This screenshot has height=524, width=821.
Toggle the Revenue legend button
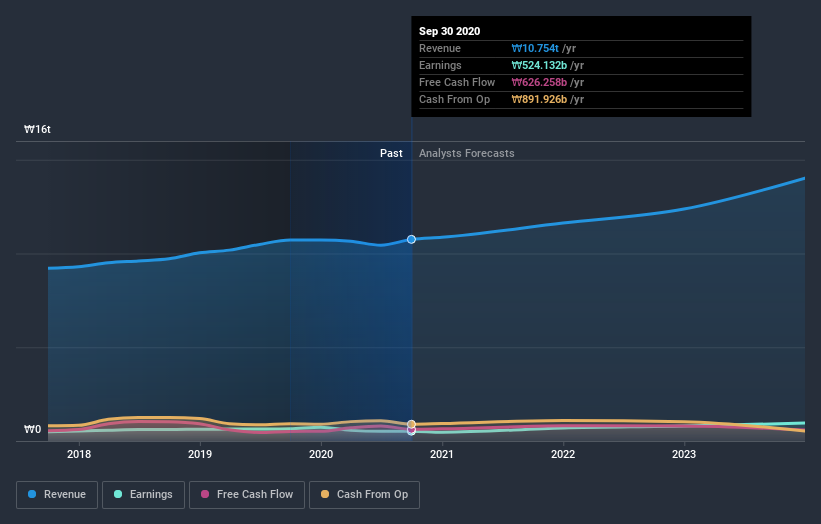pyautogui.click(x=57, y=495)
